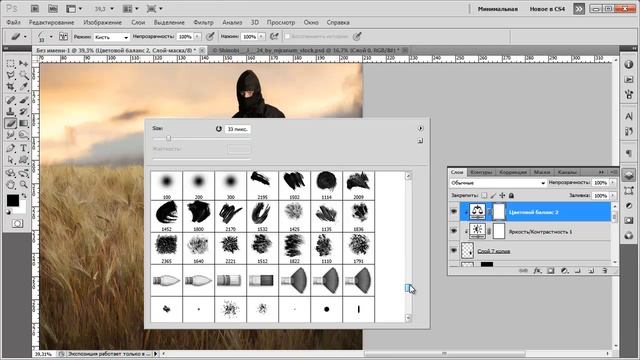The height and width of the screenshot is (360, 640).
Task: Open the pressure flow slider arrow
Action: tap(261, 36)
